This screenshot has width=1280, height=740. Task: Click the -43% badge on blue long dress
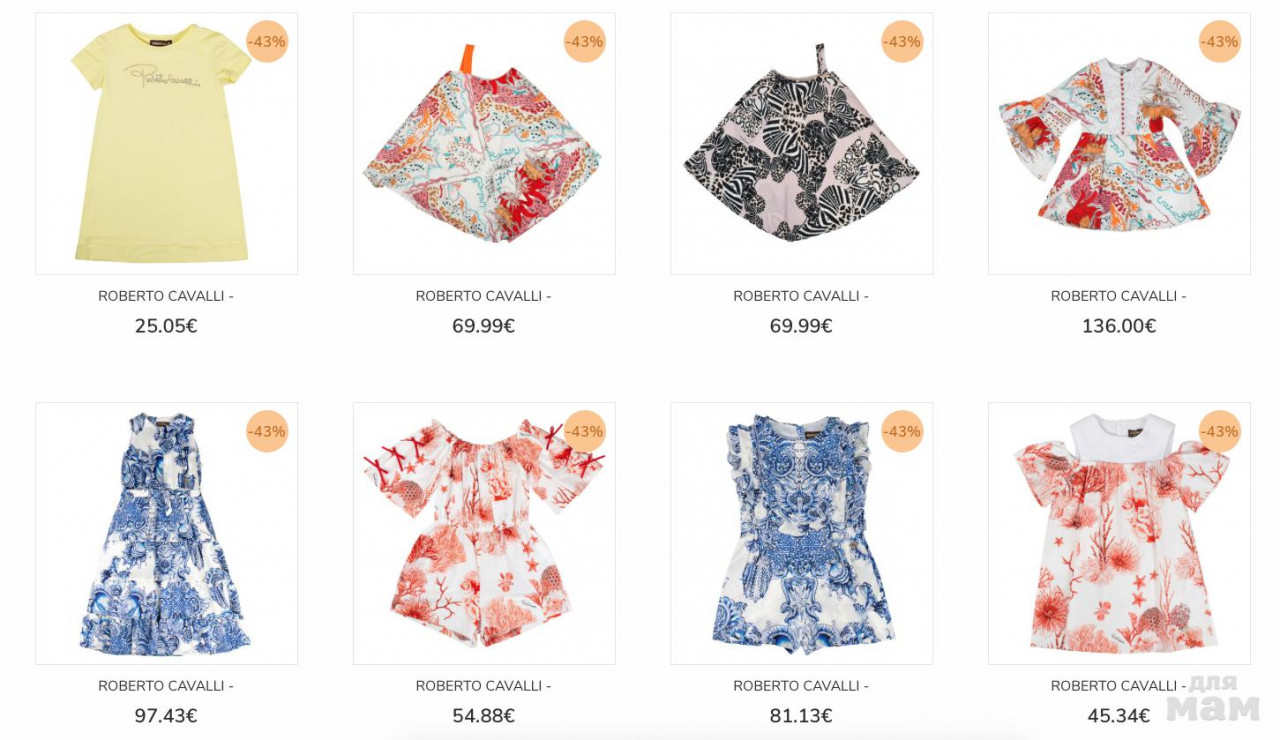(267, 432)
